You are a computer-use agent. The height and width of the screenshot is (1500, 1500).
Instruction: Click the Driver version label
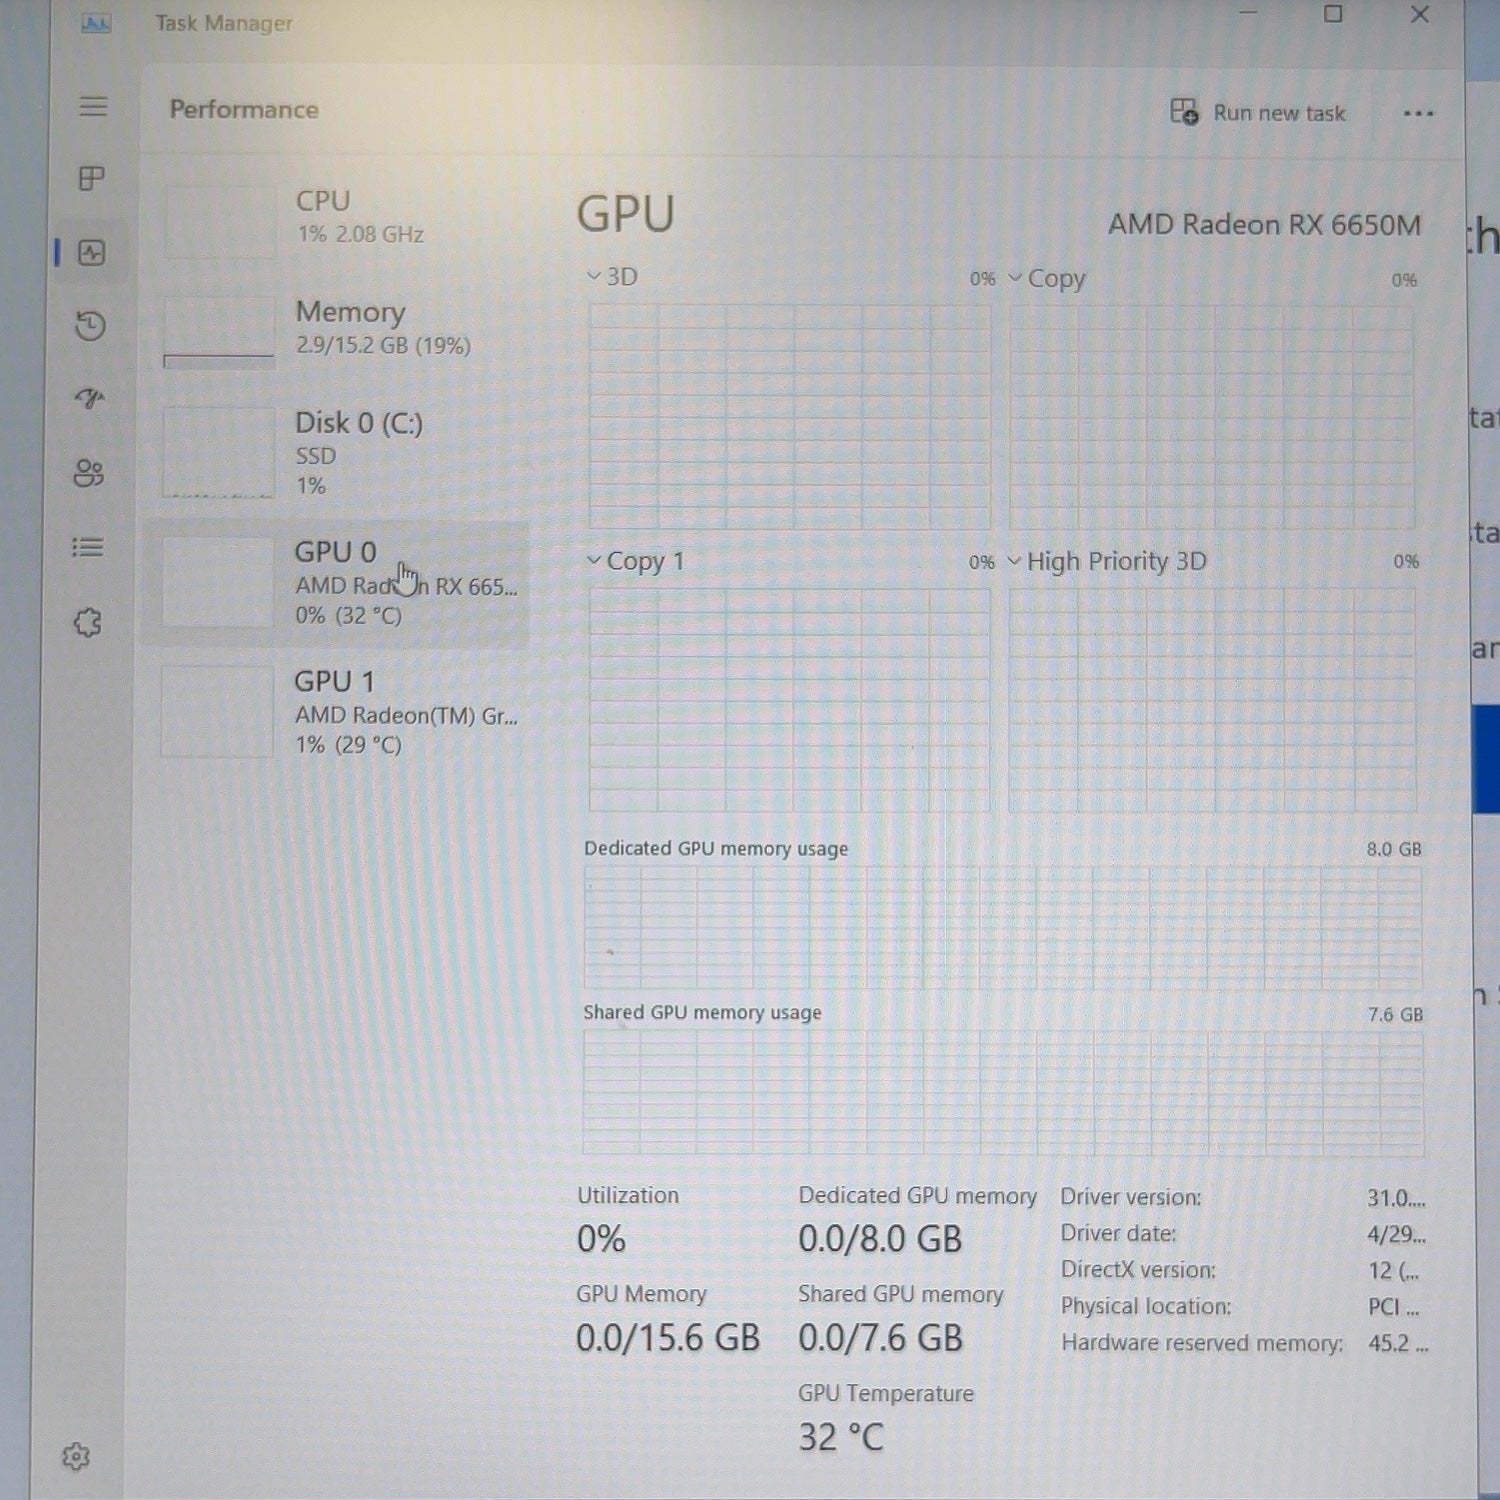point(1131,1197)
